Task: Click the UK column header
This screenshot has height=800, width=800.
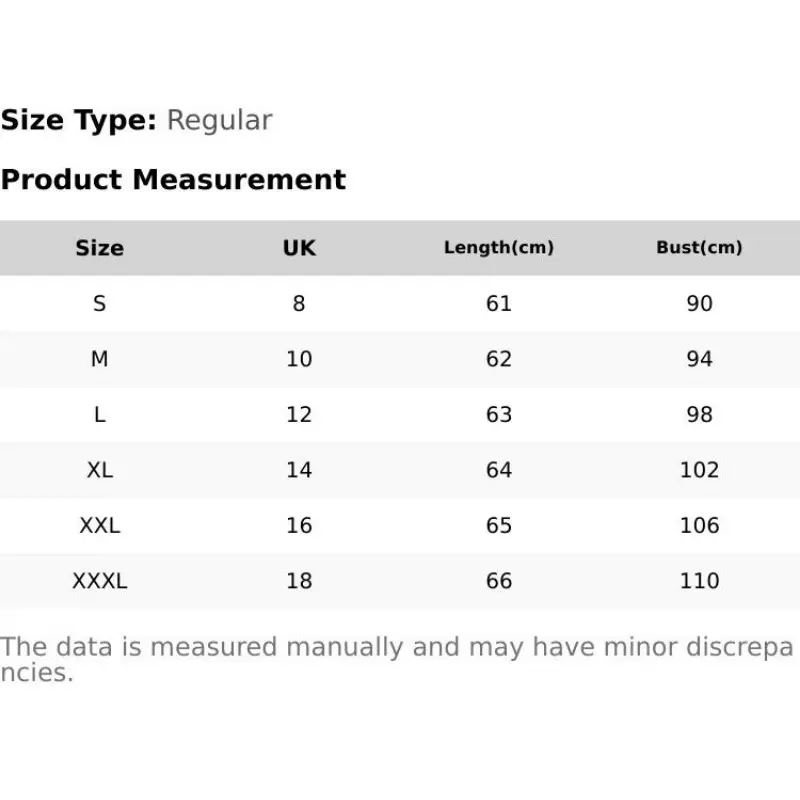Action: pos(299,248)
